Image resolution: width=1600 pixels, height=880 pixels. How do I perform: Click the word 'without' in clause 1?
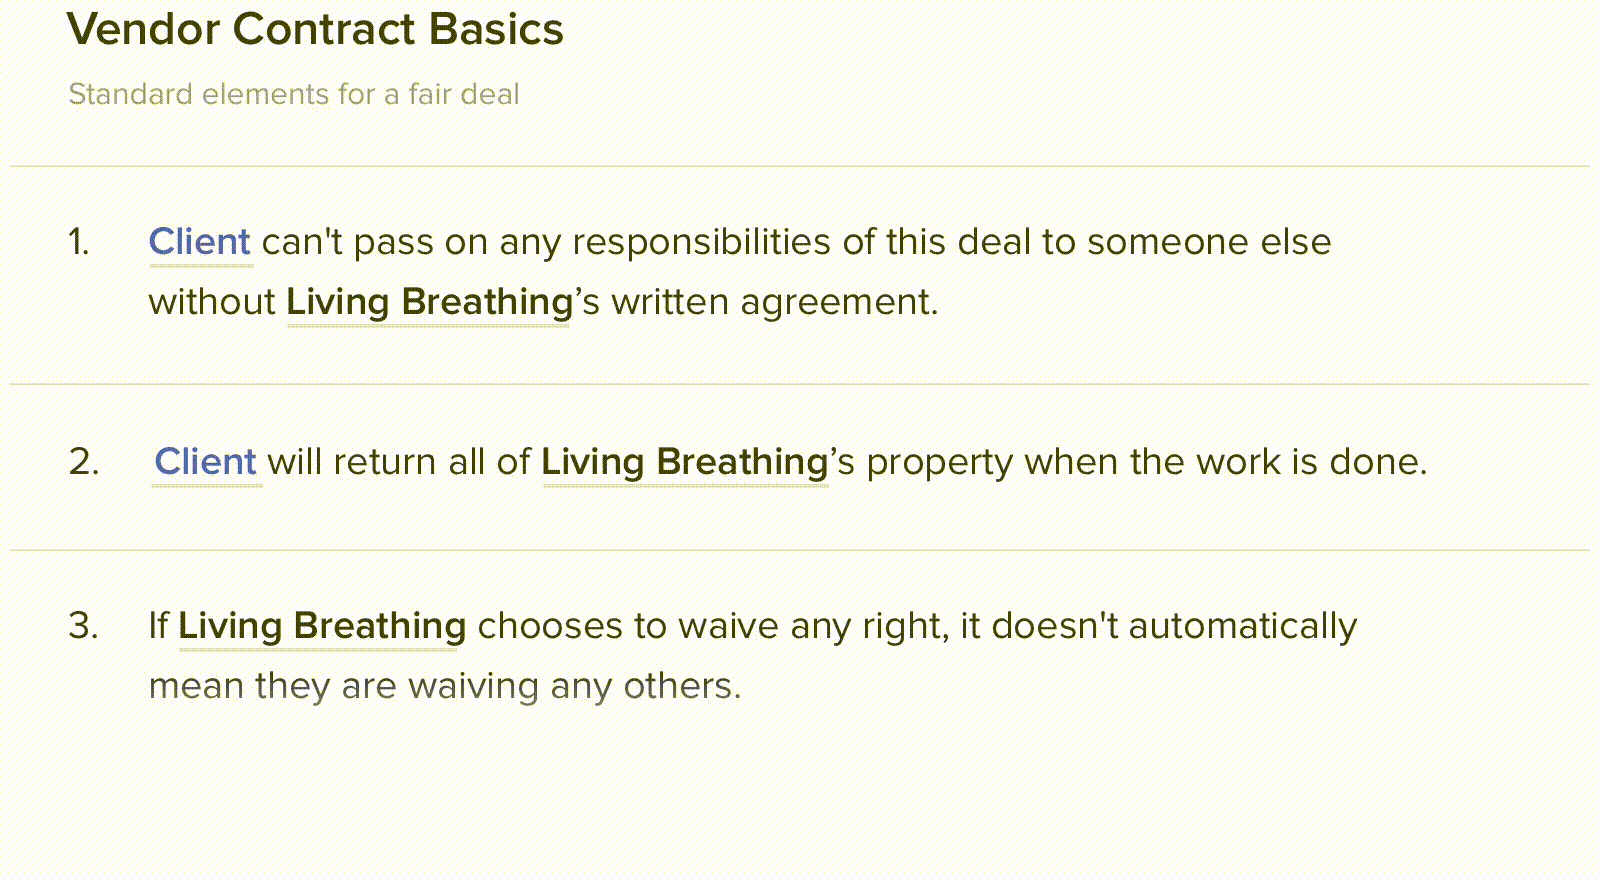pyautogui.click(x=212, y=303)
